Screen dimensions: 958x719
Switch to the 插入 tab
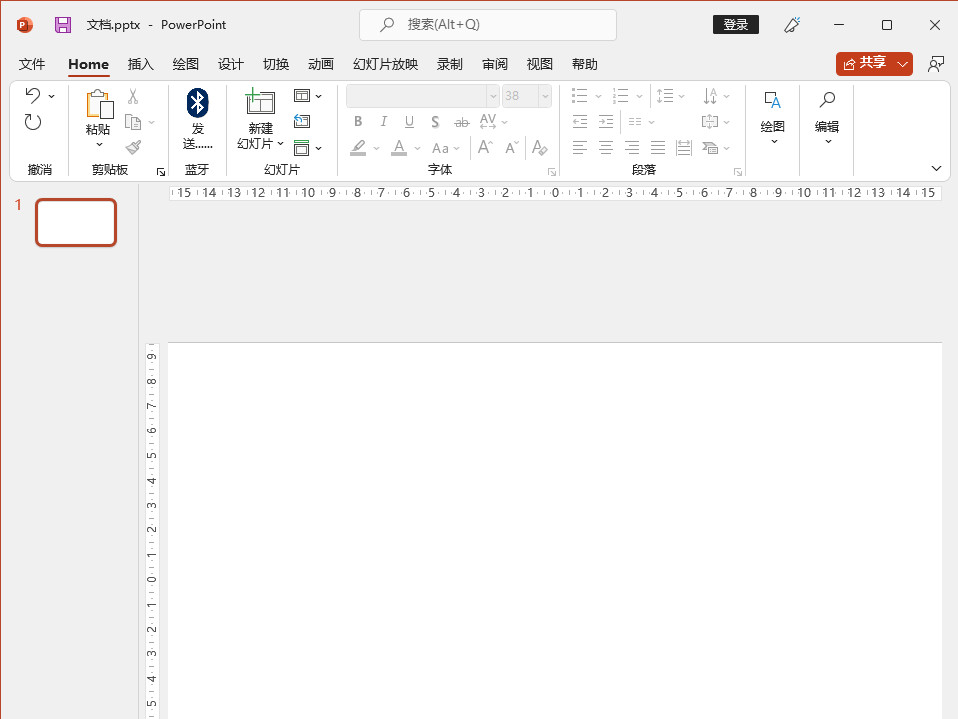141,64
